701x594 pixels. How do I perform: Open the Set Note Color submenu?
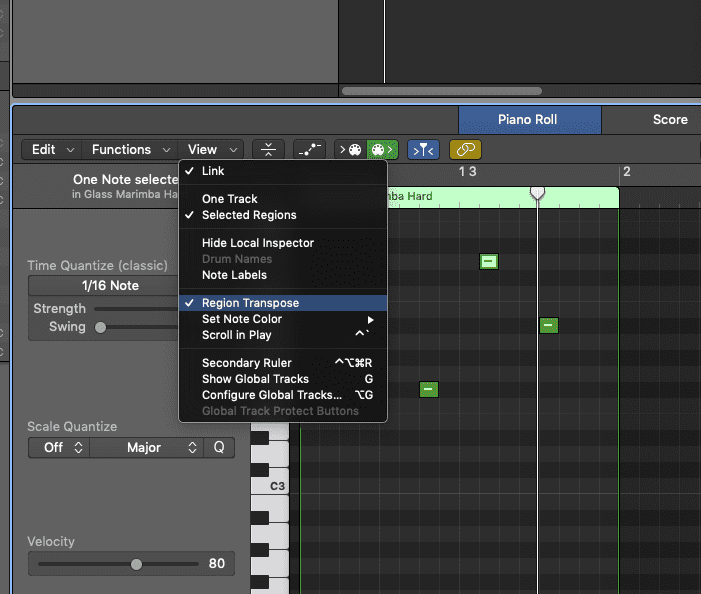tap(283, 319)
